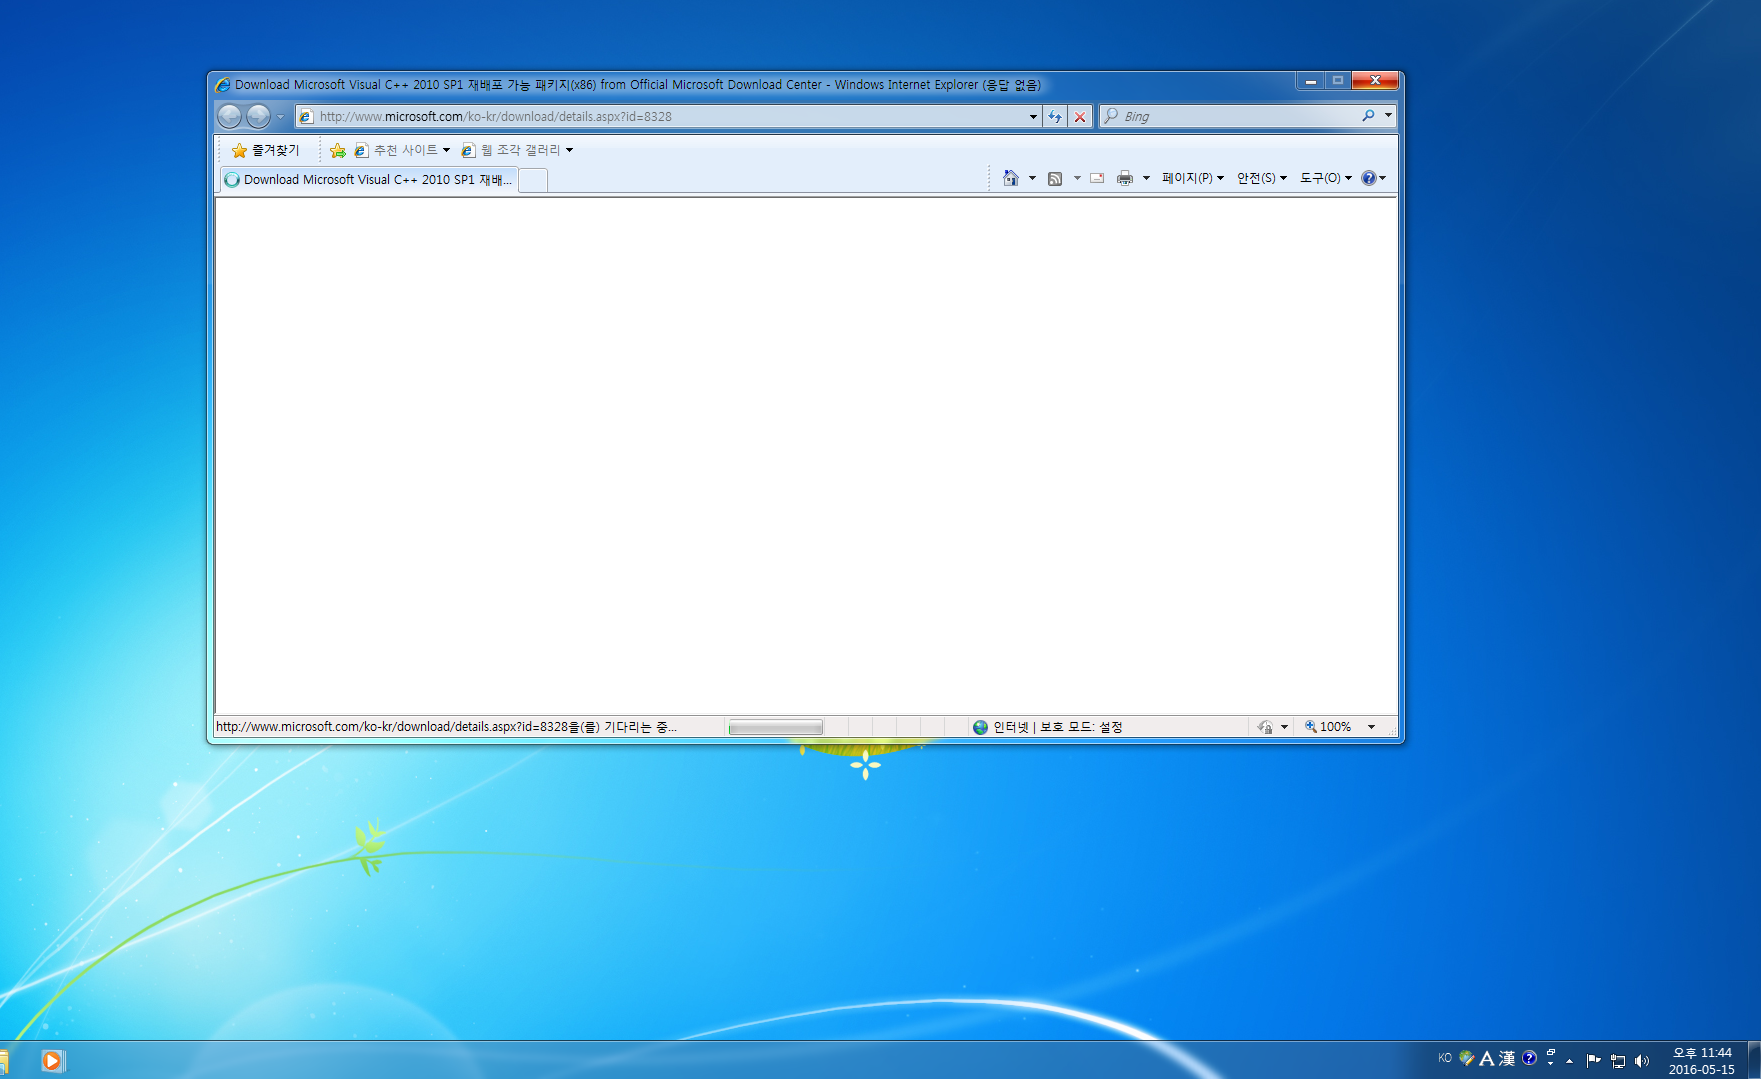Show hidden tray icons with the up arrow
This screenshot has width=1761, height=1079.
click(1570, 1061)
